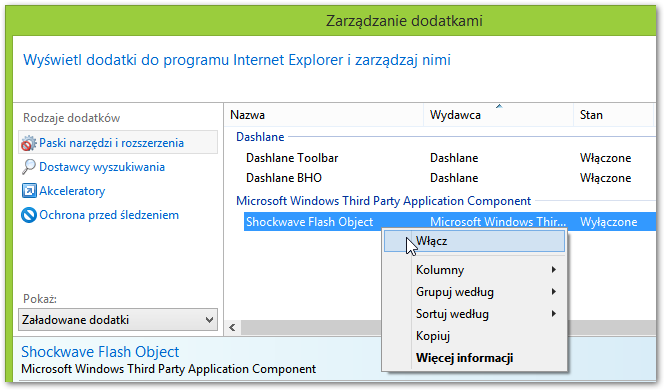
Task: Open the Grupuj według submenu
Action: pyautogui.click(x=474, y=292)
